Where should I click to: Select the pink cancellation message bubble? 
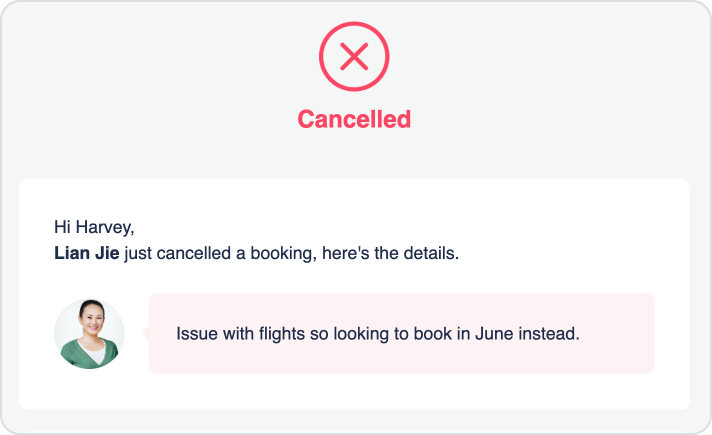click(401, 333)
